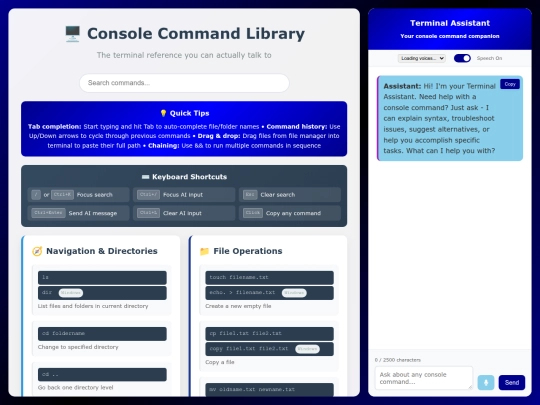
Task: Click the Search commands field
Action: click(x=184, y=83)
